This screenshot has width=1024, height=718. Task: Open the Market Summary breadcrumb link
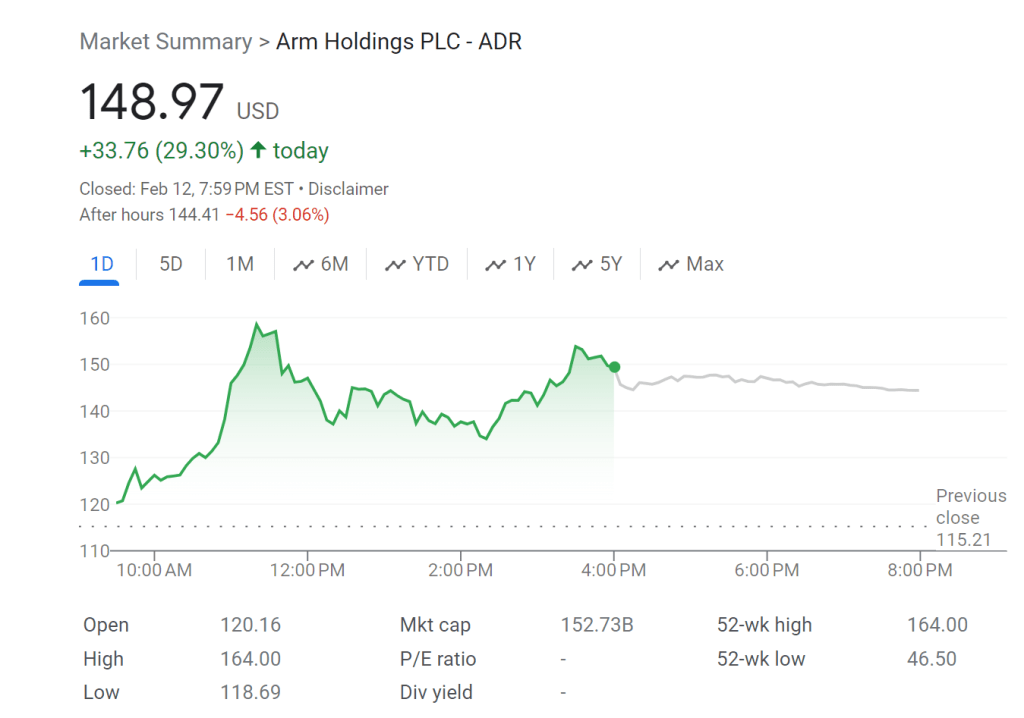pos(165,42)
